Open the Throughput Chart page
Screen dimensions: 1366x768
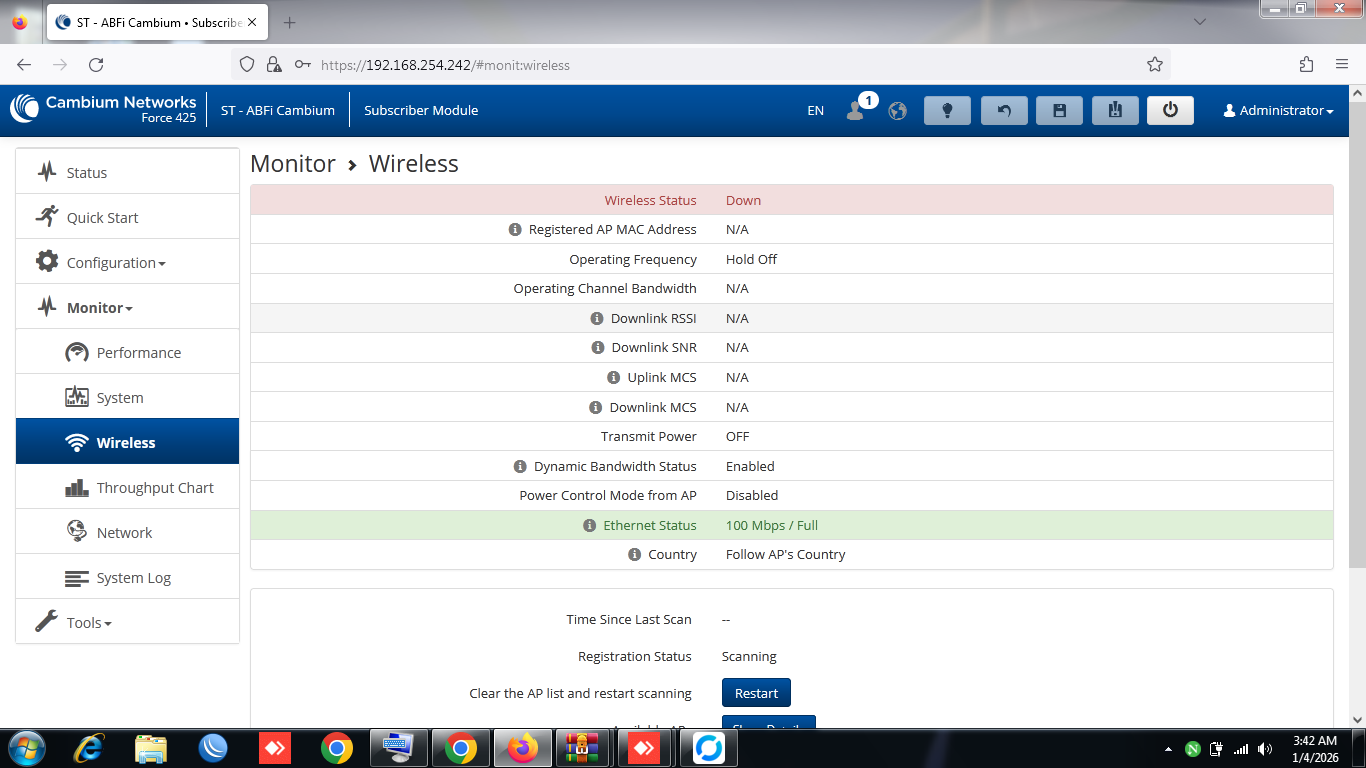click(x=154, y=488)
